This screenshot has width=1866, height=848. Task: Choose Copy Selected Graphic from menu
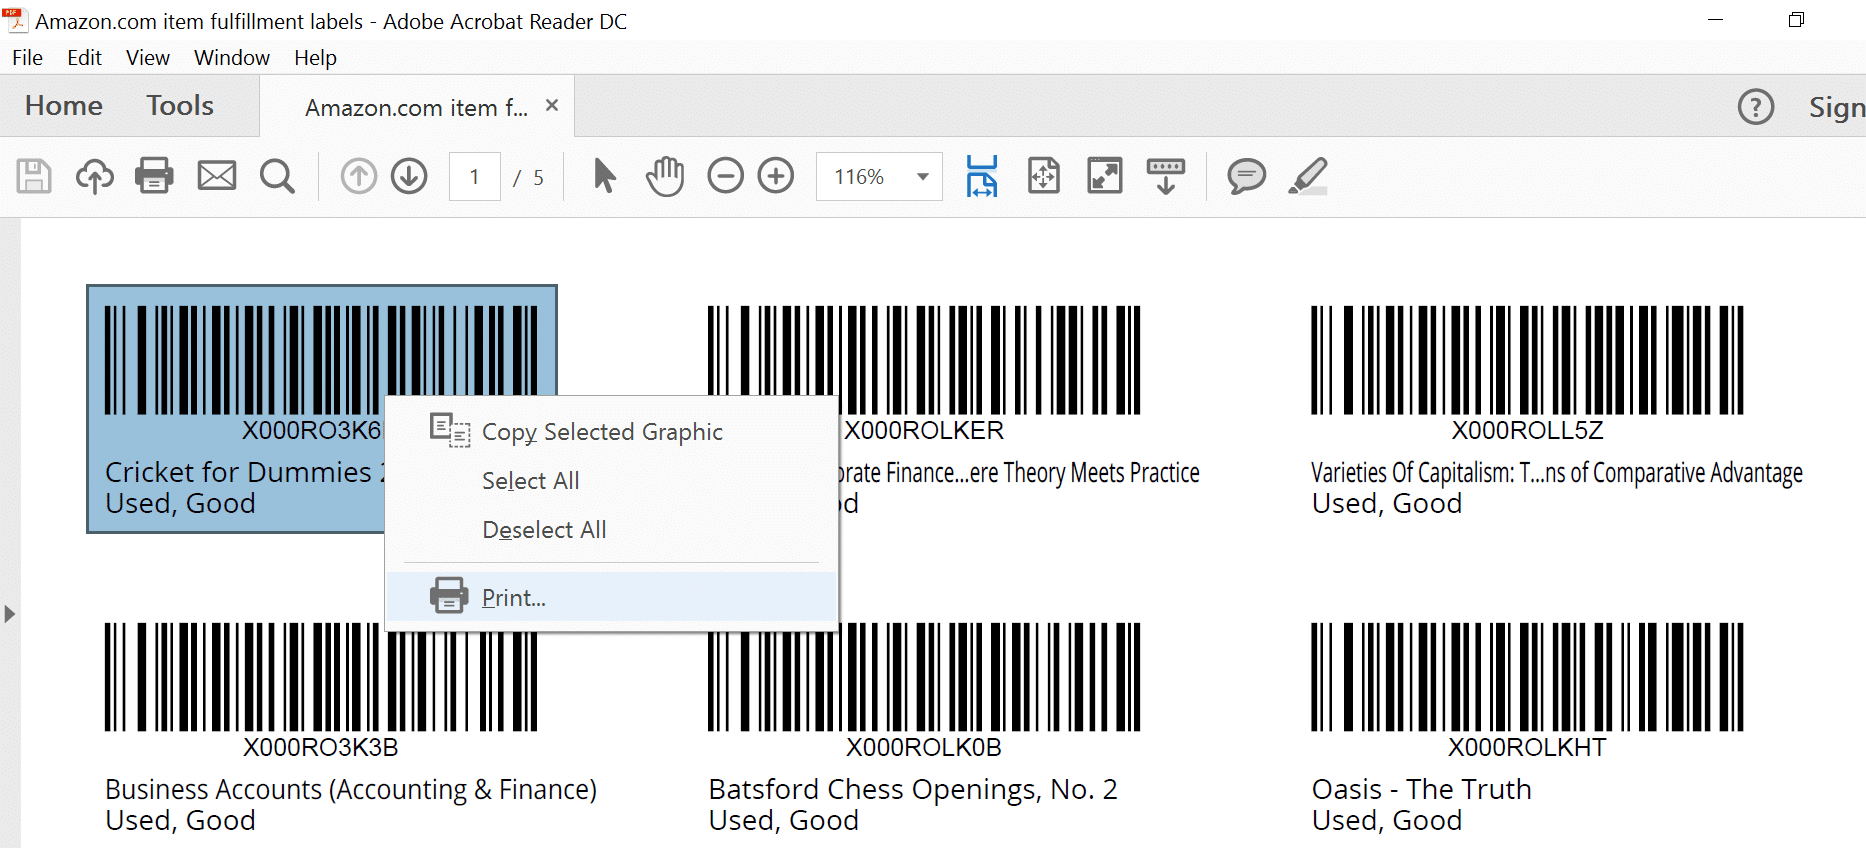(x=611, y=432)
